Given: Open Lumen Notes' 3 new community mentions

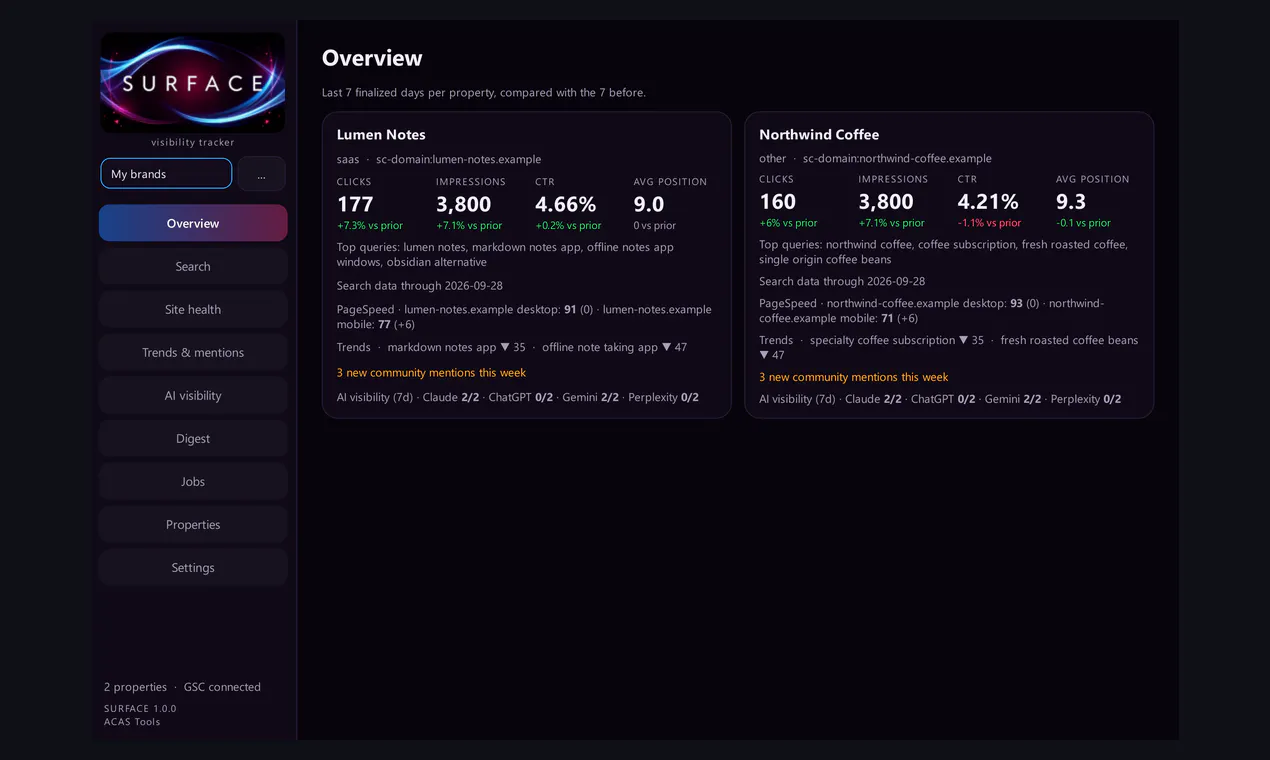Looking at the screenshot, I should tap(431, 372).
